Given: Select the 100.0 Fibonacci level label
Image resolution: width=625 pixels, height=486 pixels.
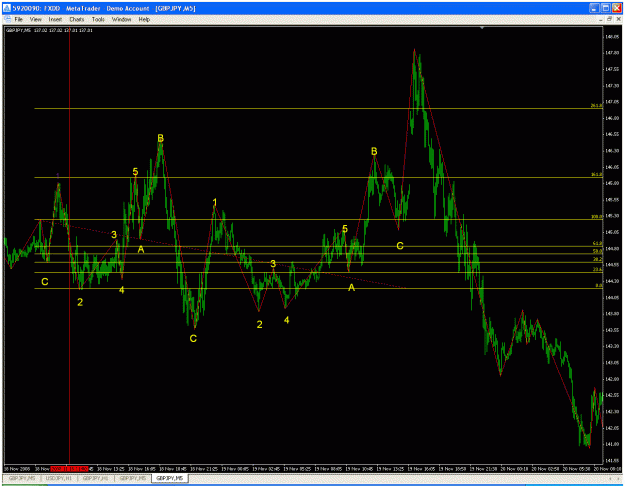Looking at the screenshot, I should coord(596,216).
